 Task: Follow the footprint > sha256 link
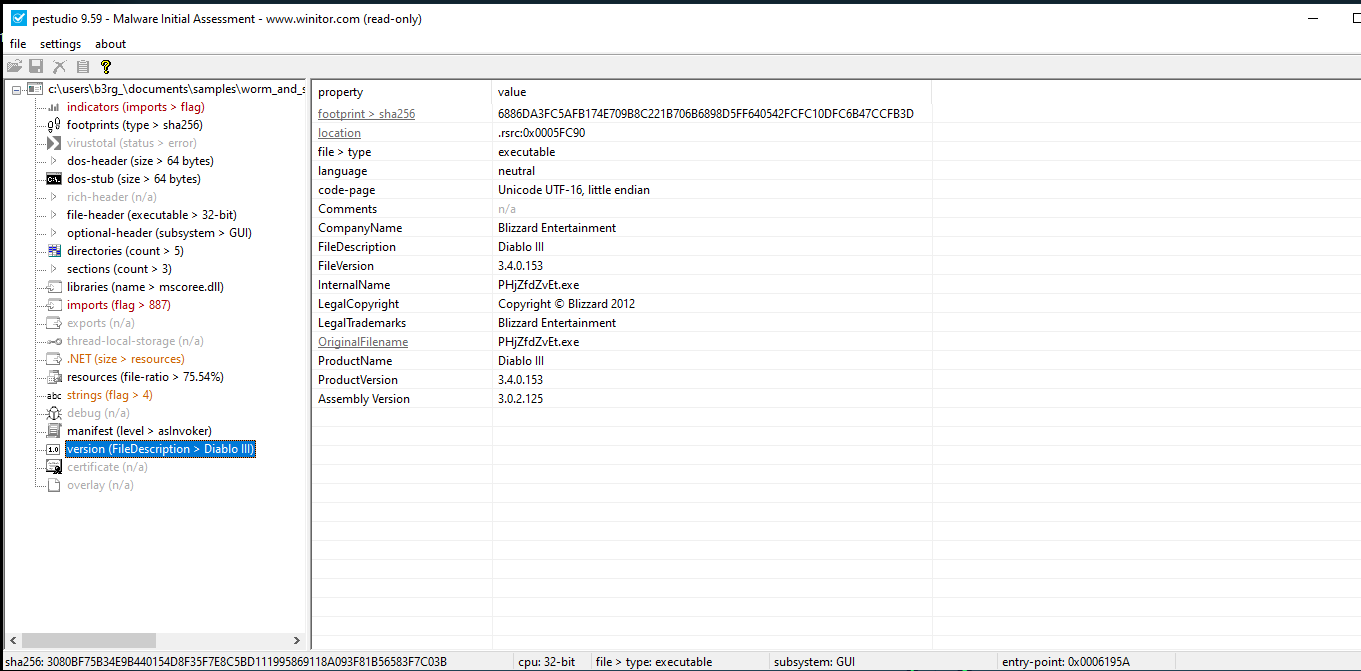(x=366, y=114)
